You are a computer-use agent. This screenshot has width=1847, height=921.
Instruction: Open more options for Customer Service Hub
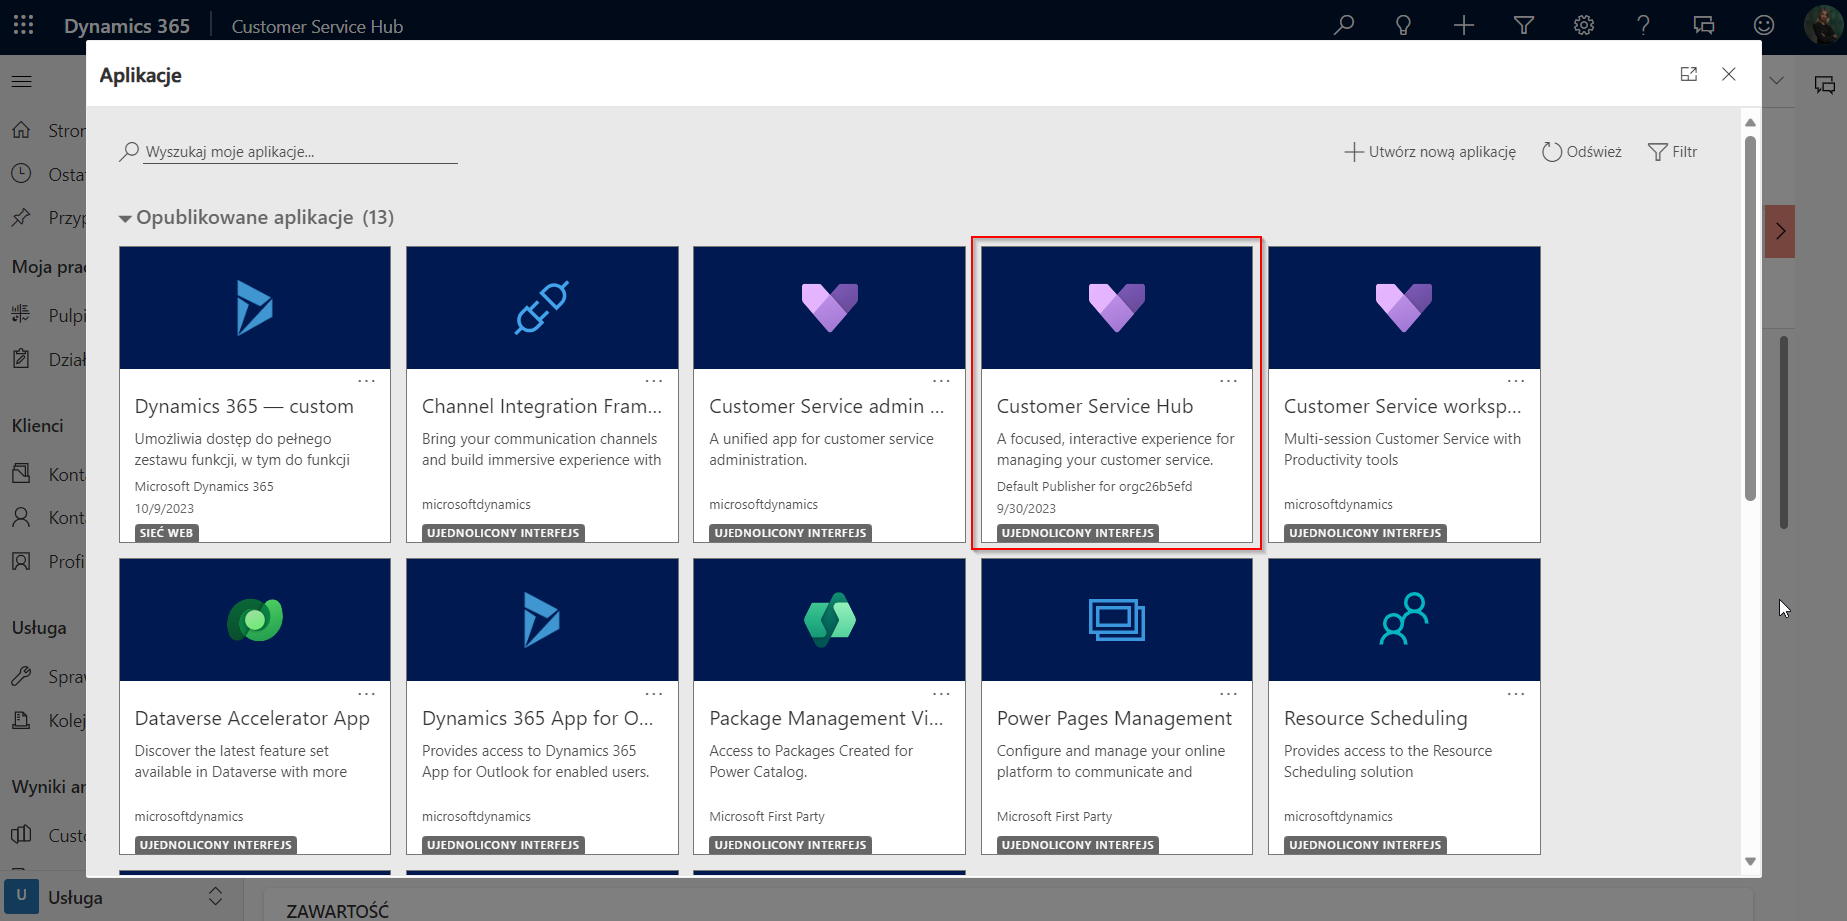coord(1229,381)
